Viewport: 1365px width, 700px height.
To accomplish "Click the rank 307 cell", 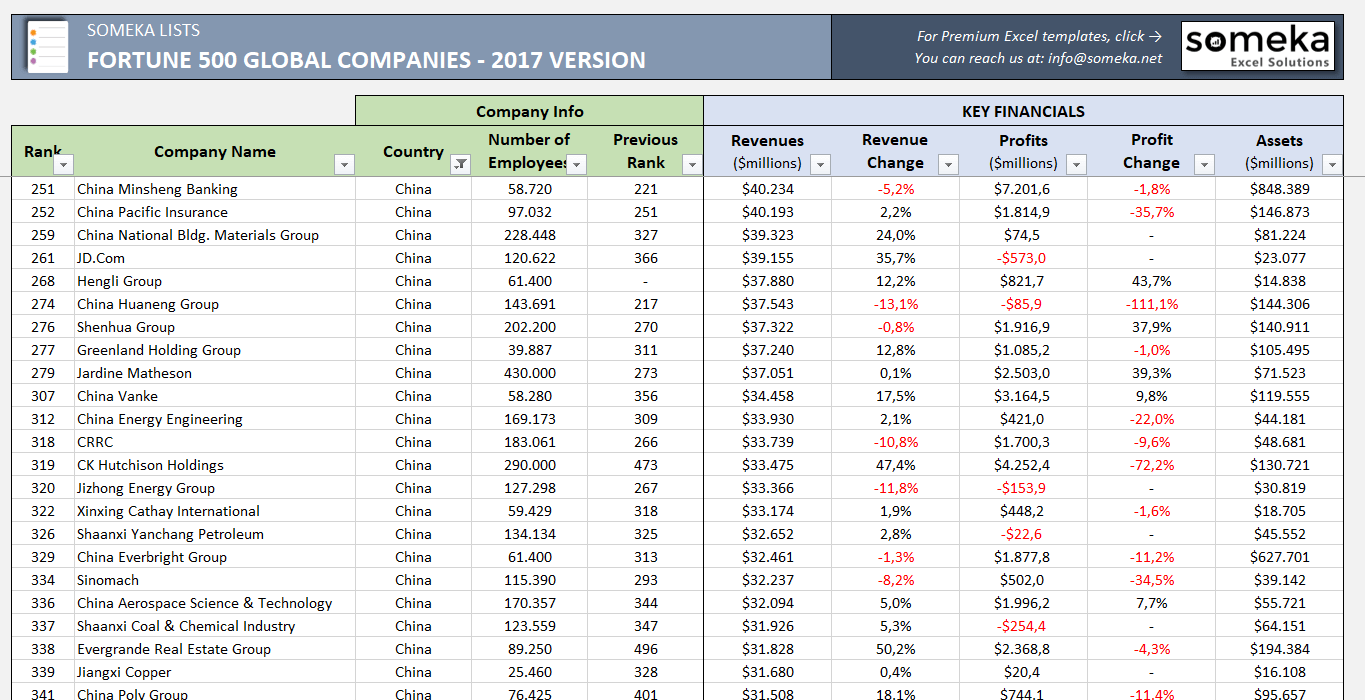I will point(43,396).
